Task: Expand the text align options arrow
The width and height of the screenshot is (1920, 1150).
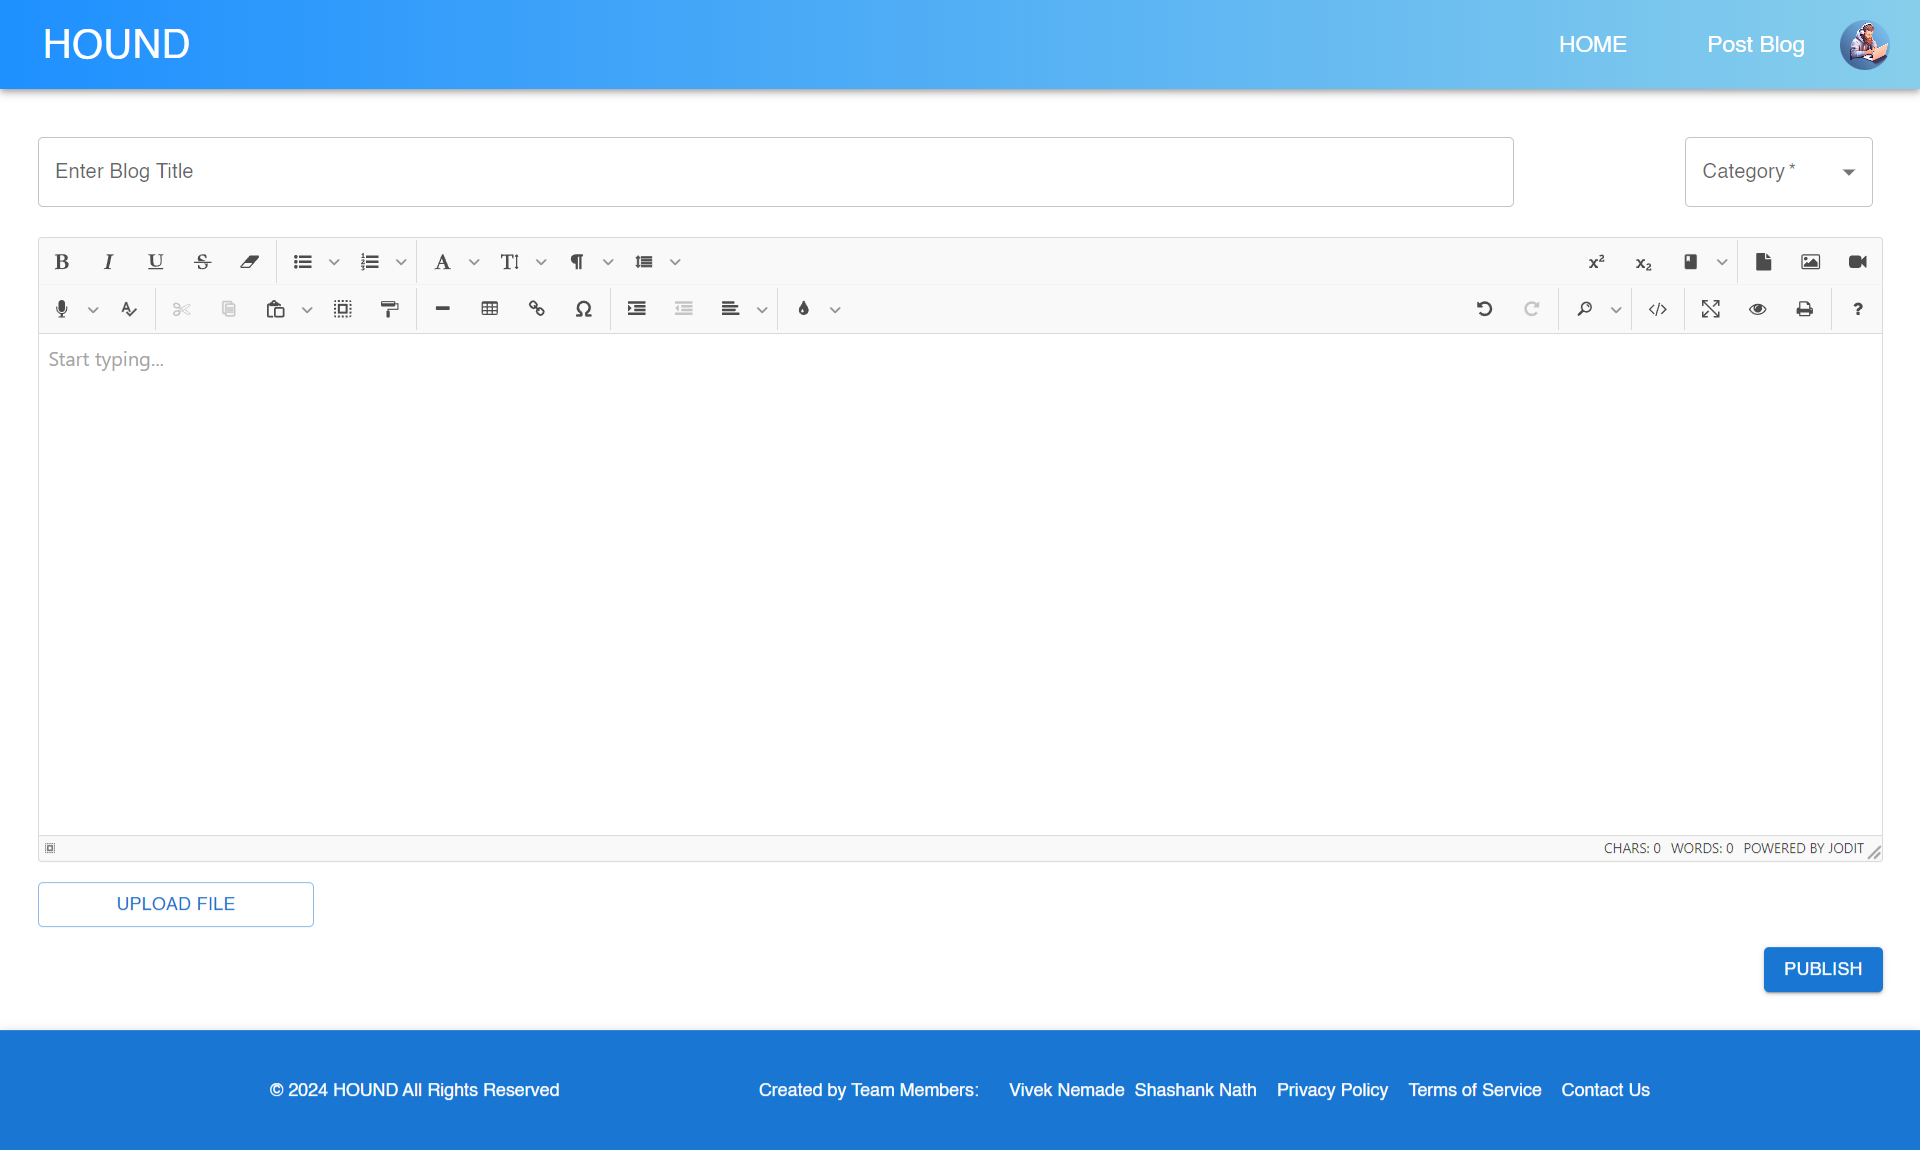Action: pos(762,310)
